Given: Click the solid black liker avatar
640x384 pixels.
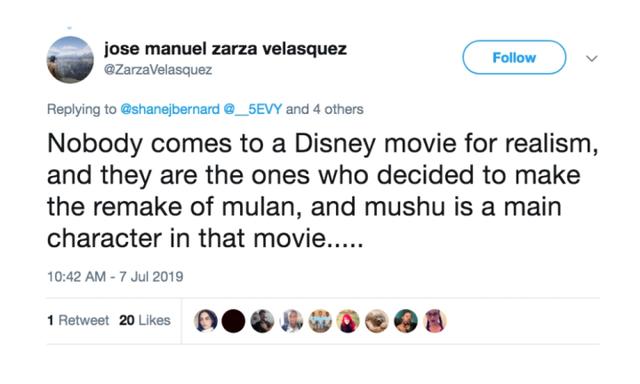Looking at the screenshot, I should (x=233, y=321).
